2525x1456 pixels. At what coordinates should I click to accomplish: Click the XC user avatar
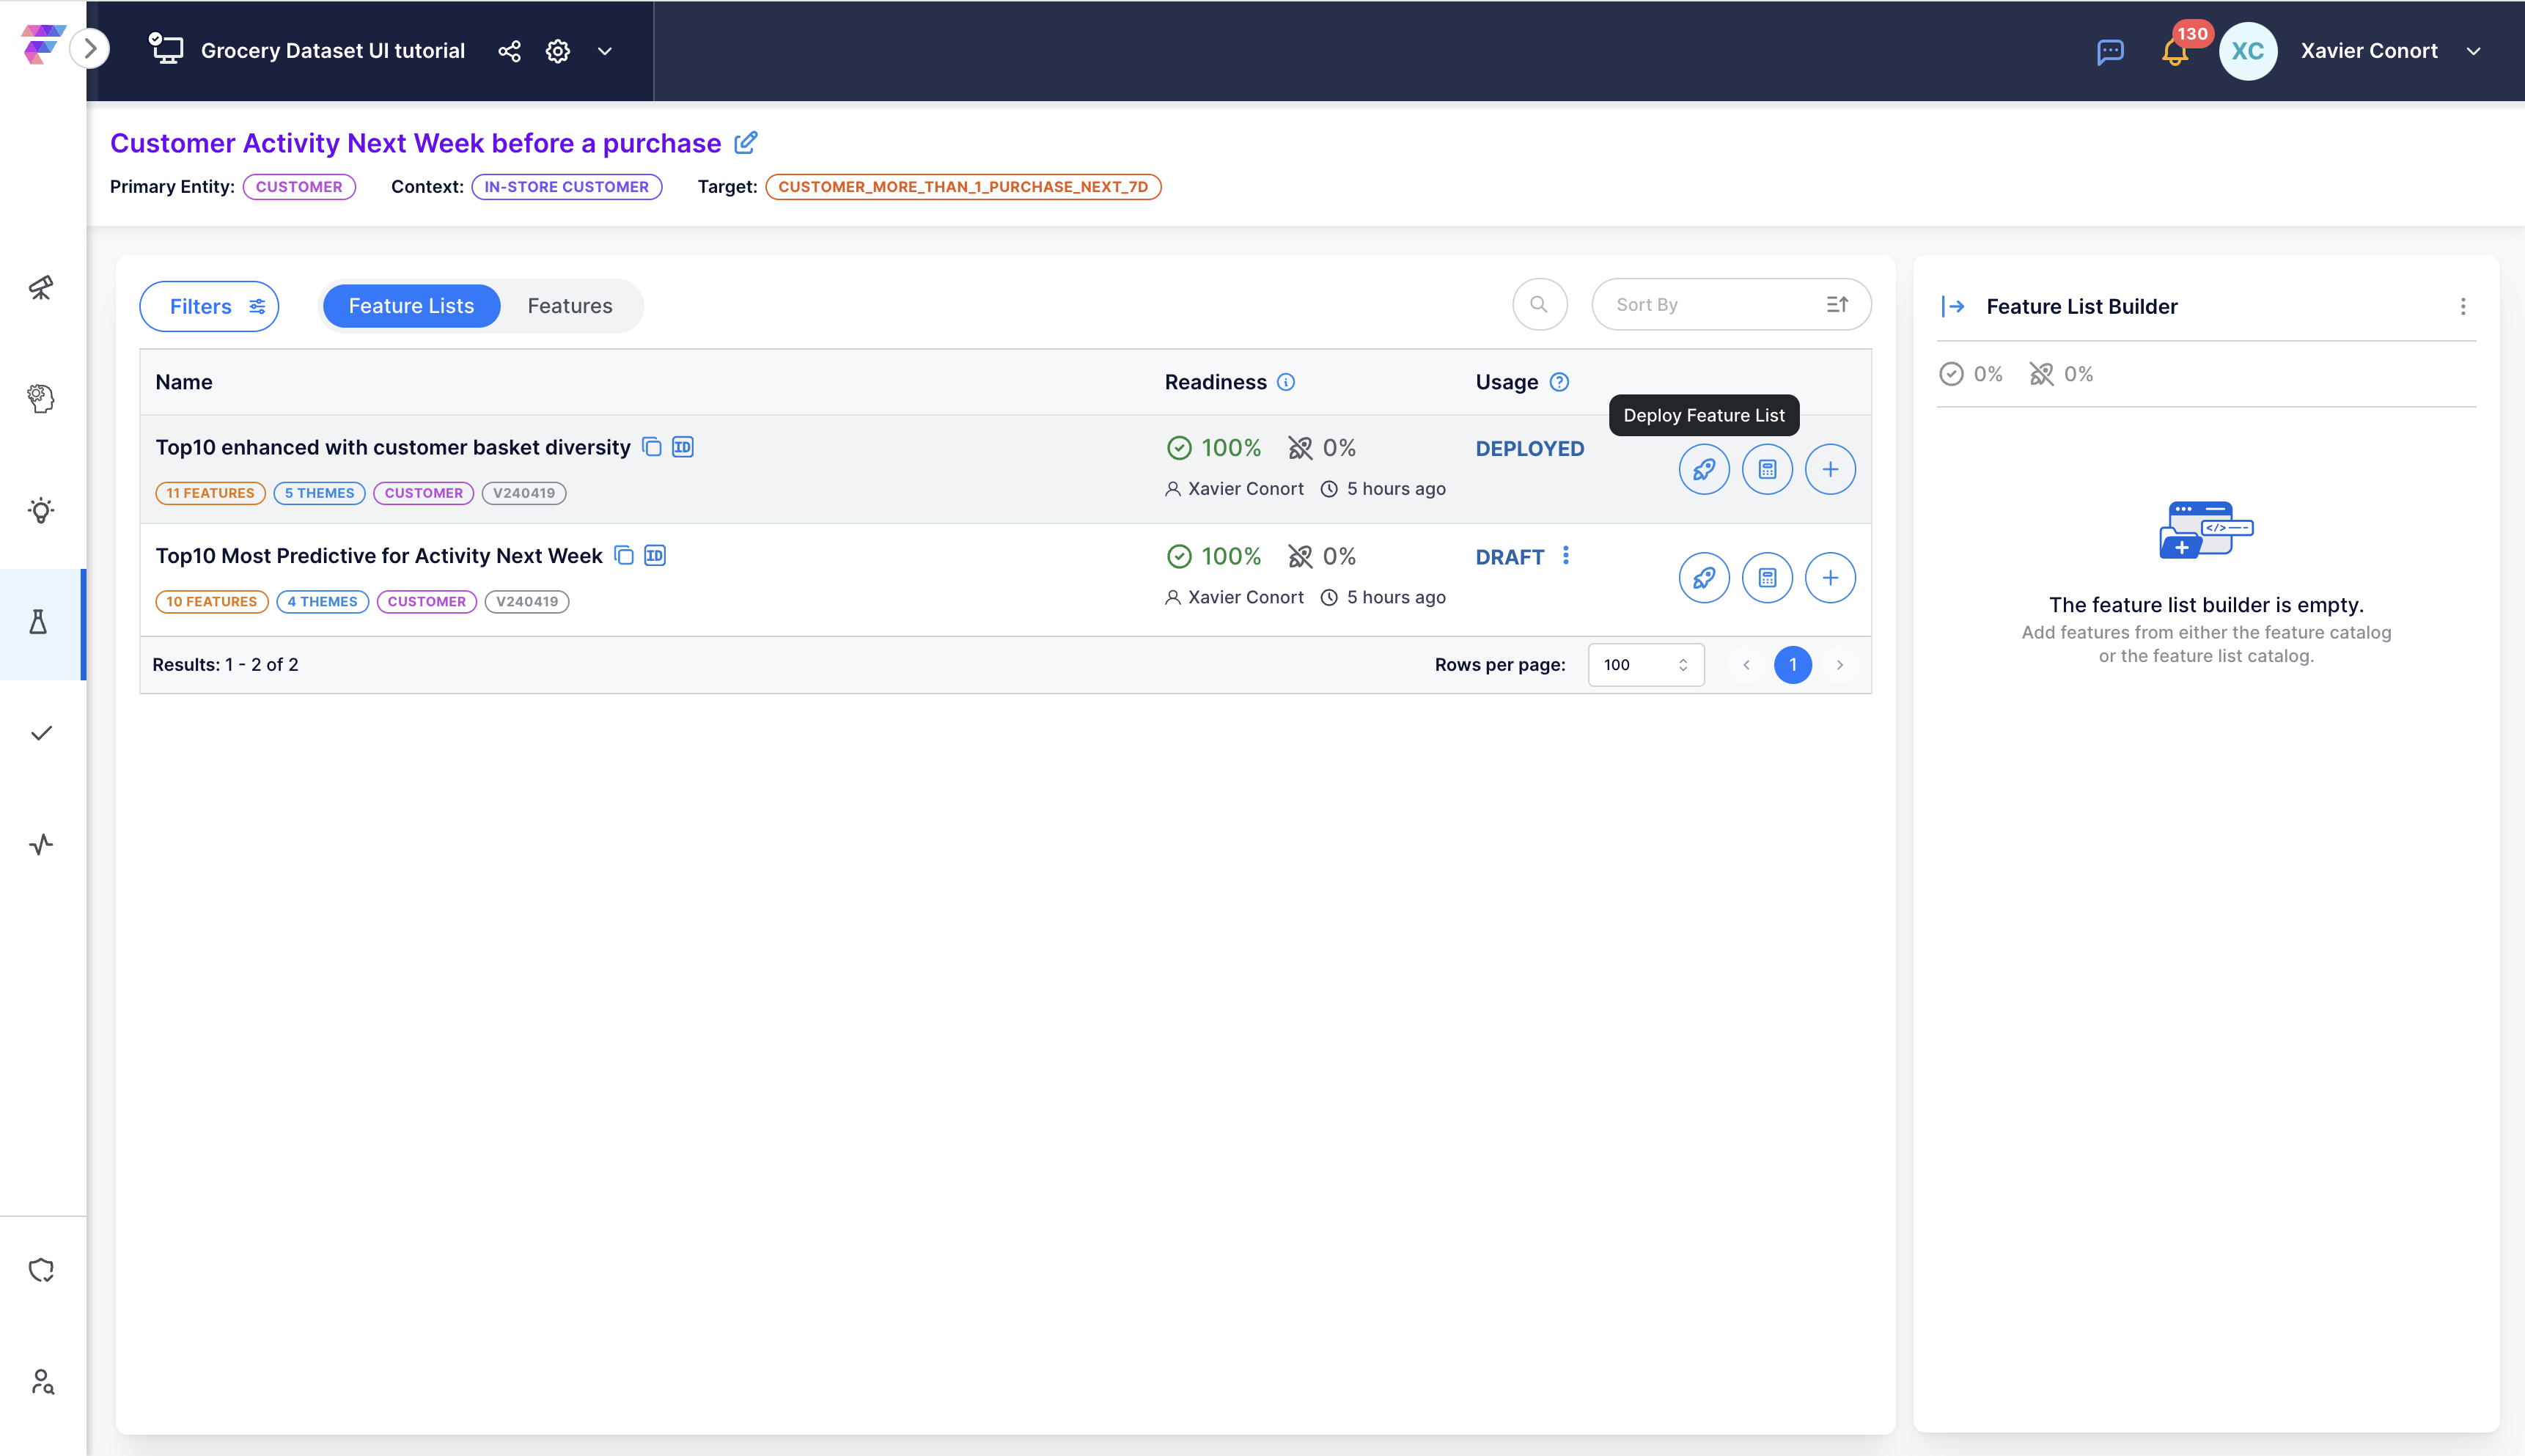[2248, 51]
